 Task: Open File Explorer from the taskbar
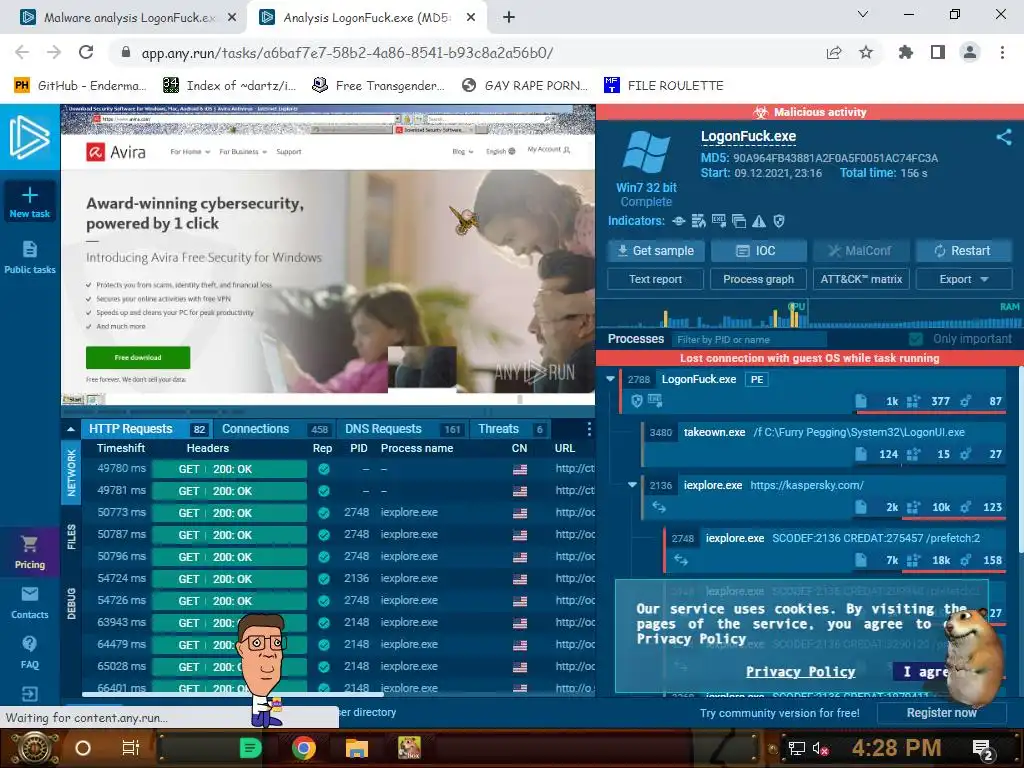(x=357, y=748)
